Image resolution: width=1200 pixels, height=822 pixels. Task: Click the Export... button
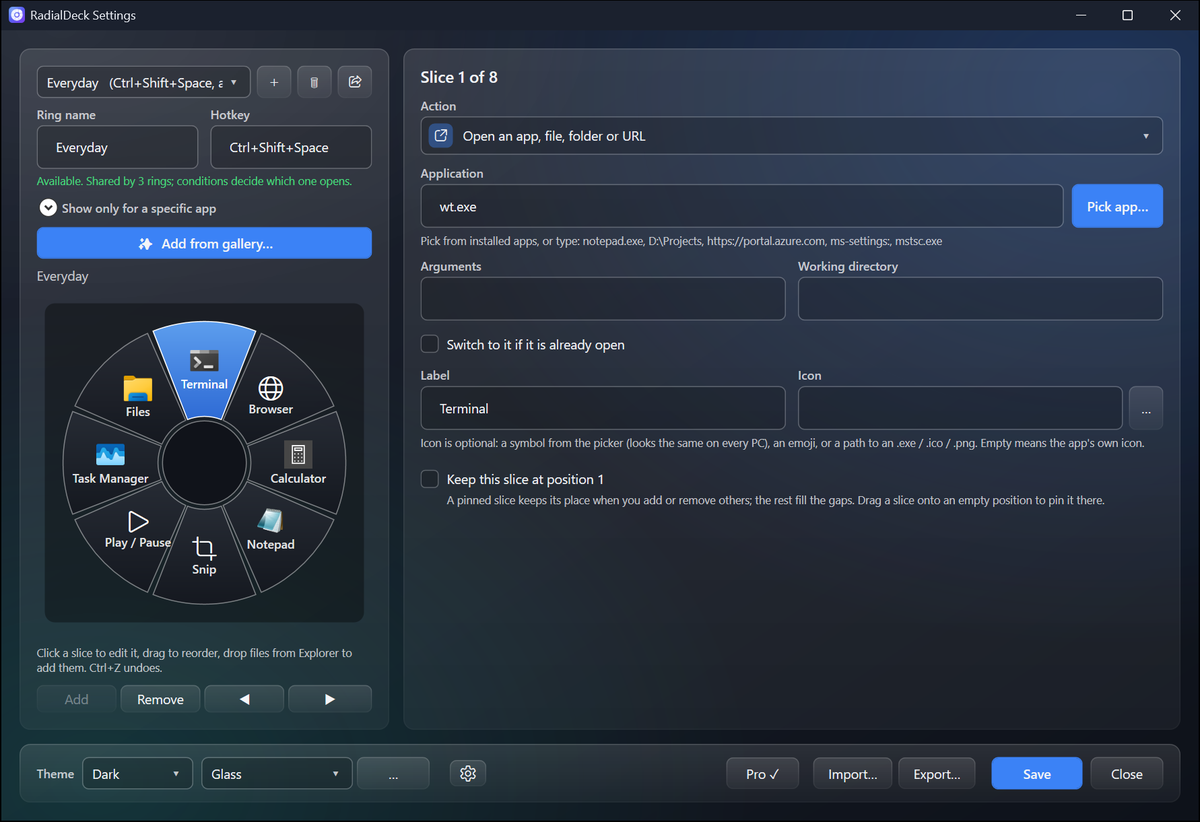point(937,774)
